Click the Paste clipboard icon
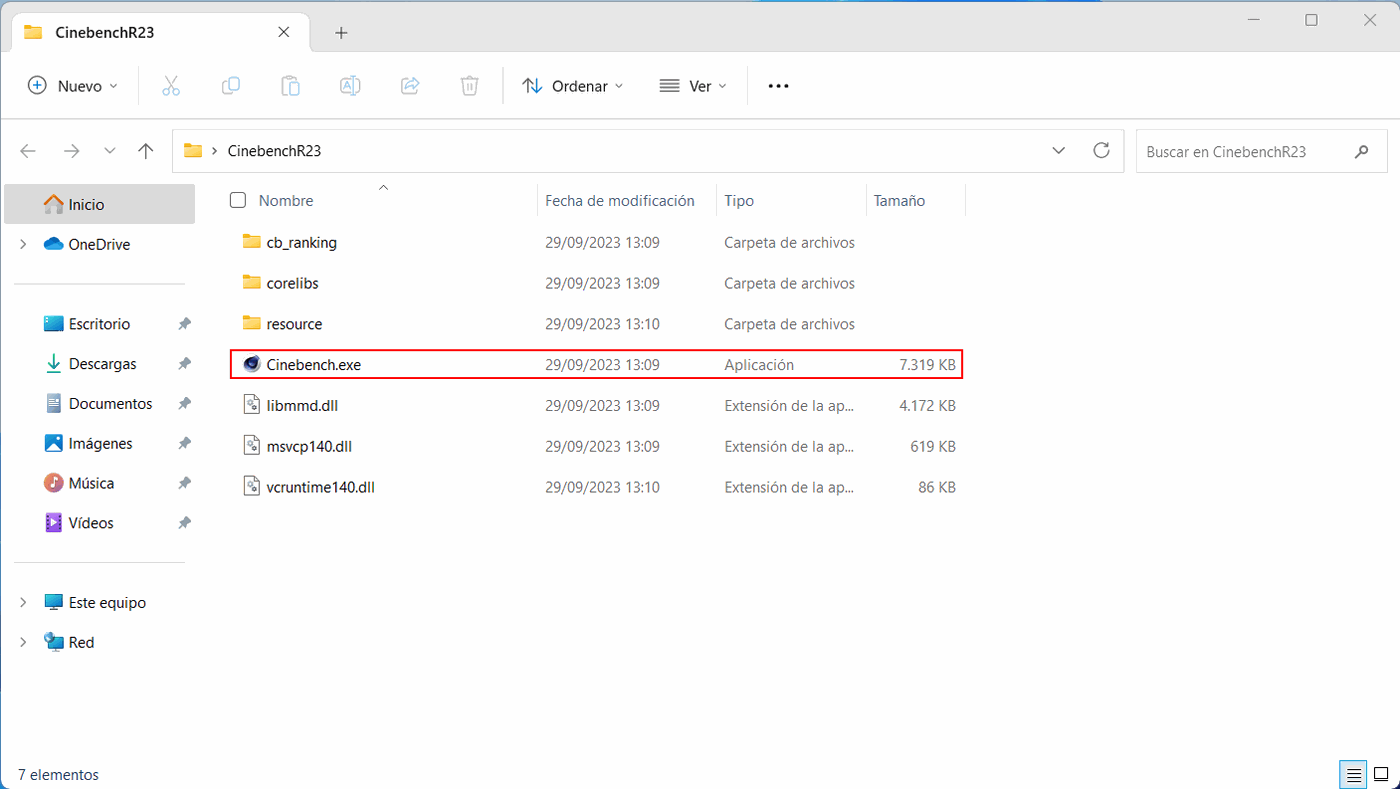The image size is (1400, 789). (x=290, y=86)
